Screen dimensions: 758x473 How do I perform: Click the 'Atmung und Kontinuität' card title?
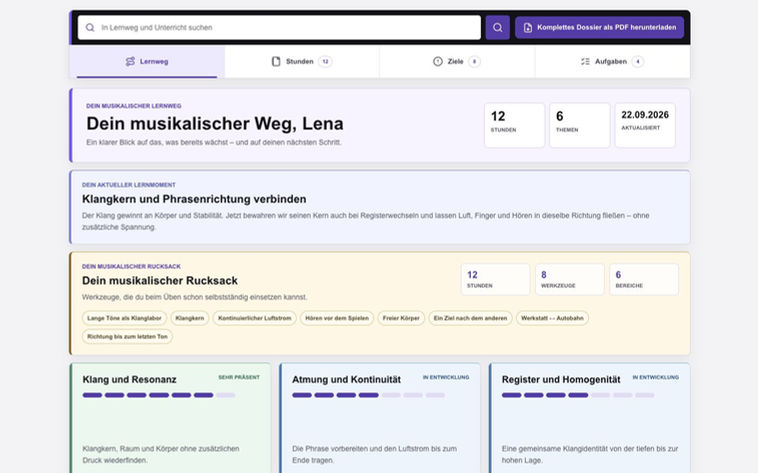[x=346, y=380]
